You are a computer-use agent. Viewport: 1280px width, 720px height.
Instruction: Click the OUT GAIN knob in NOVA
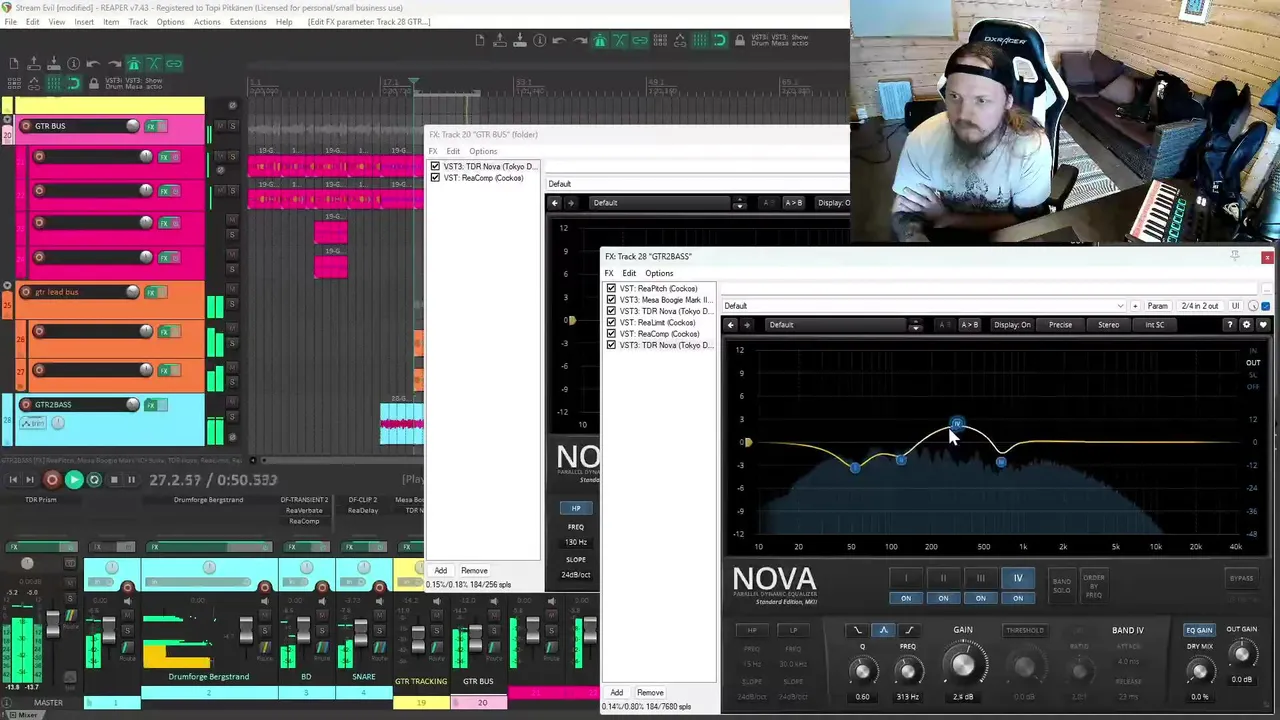(x=1241, y=654)
